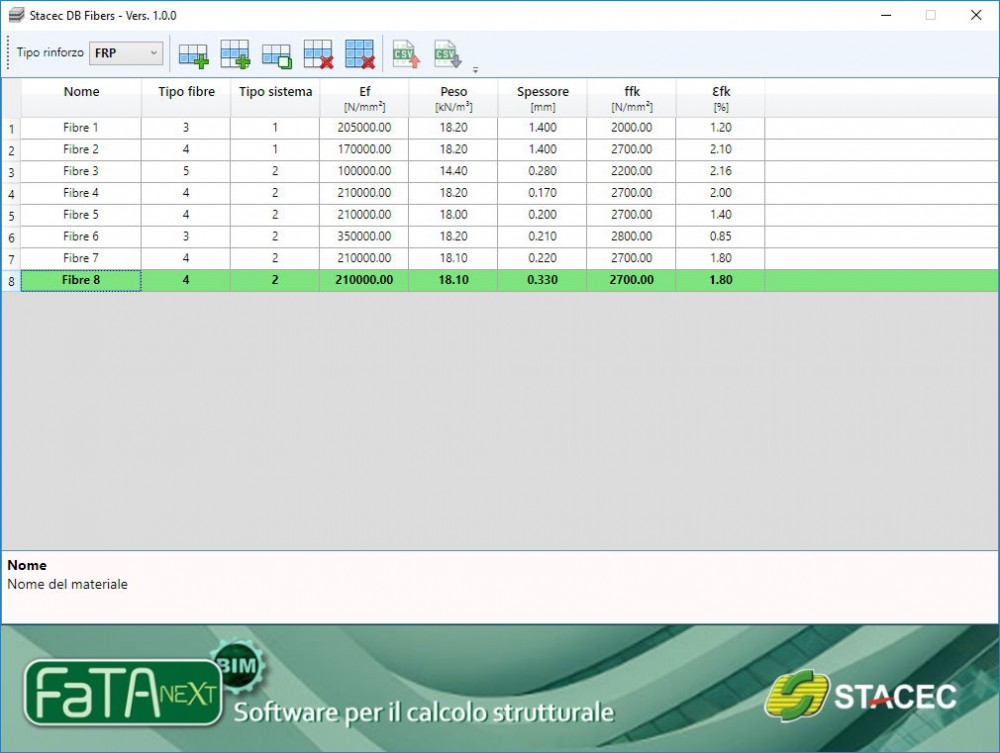Click the duplicate row icon with green square

click(277, 55)
